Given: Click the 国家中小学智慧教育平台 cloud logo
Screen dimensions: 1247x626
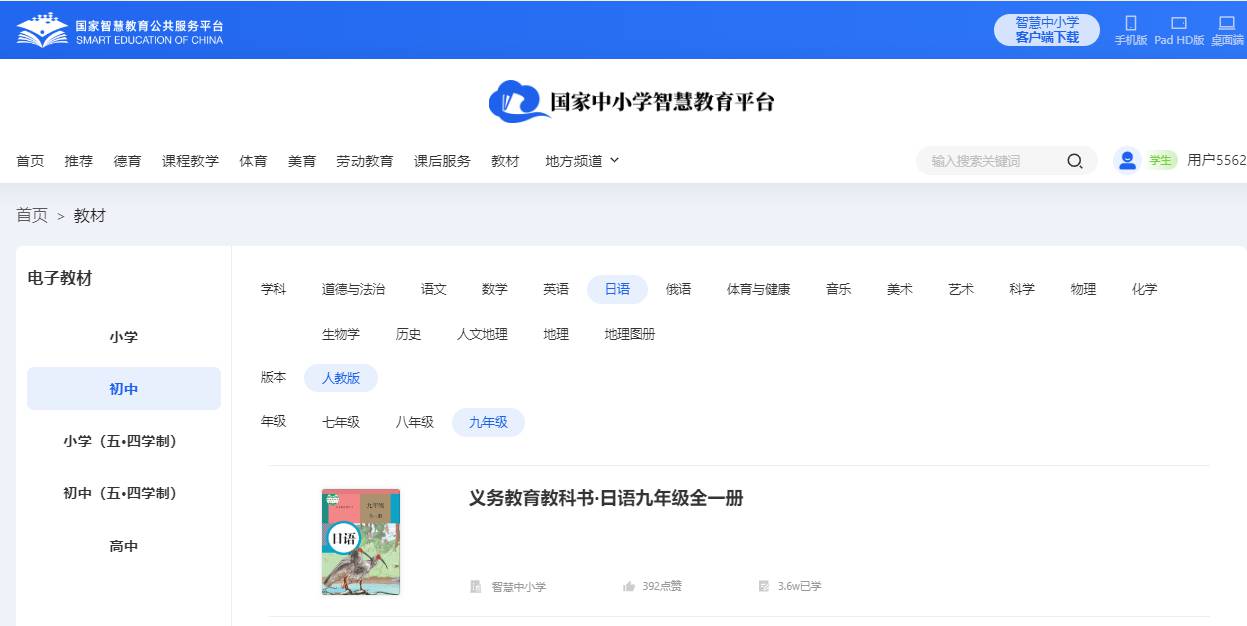Looking at the screenshot, I should pos(631,101).
